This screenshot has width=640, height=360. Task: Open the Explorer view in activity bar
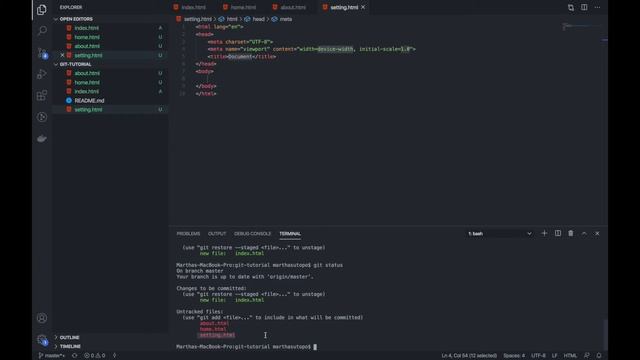[42, 9]
